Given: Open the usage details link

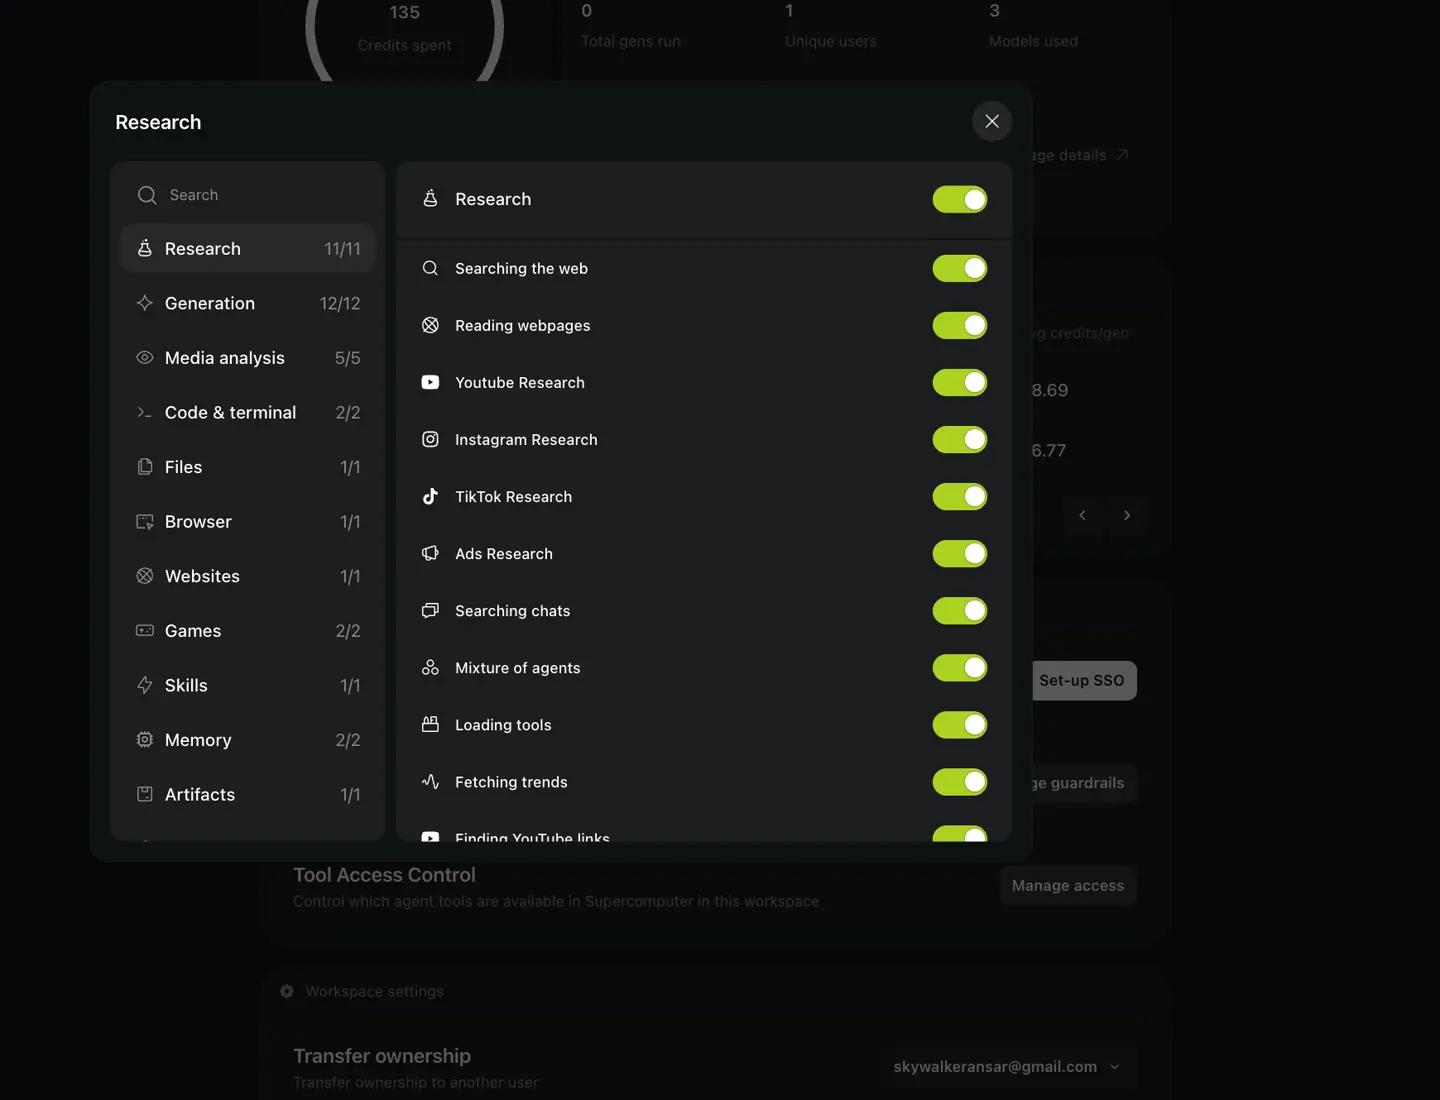Looking at the screenshot, I should 1080,155.
